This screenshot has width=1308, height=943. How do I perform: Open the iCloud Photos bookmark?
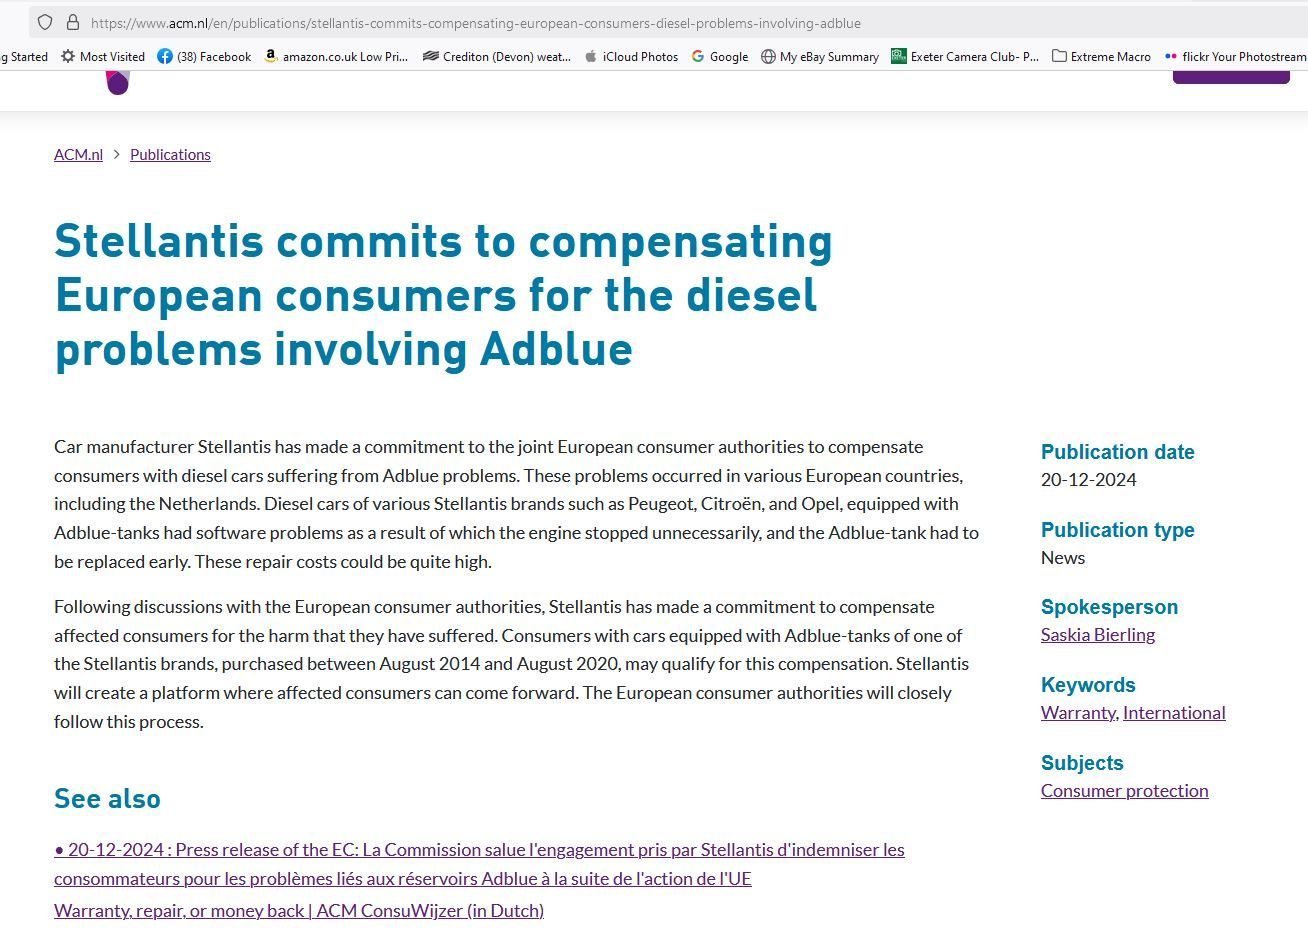click(x=631, y=57)
